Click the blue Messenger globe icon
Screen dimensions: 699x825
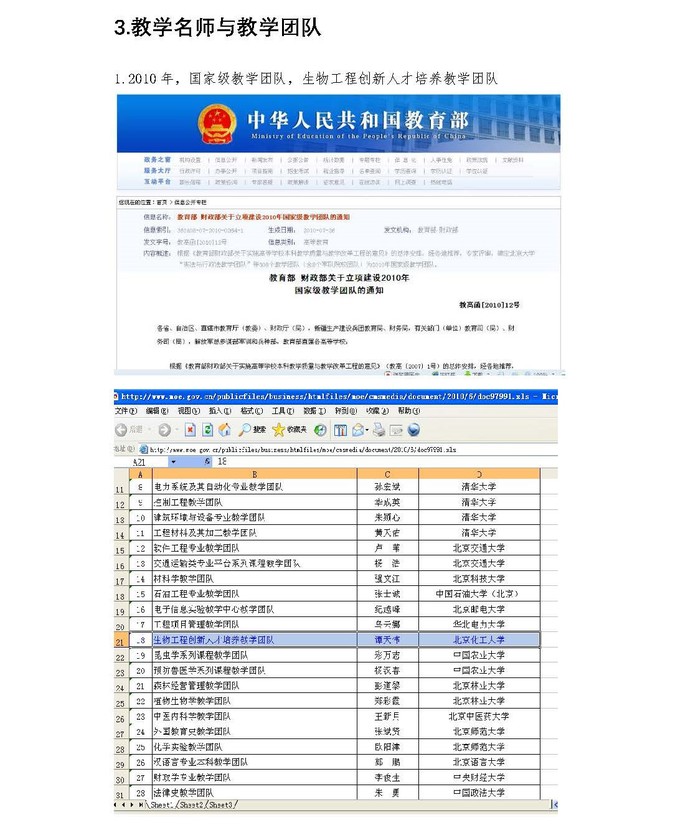(414, 430)
